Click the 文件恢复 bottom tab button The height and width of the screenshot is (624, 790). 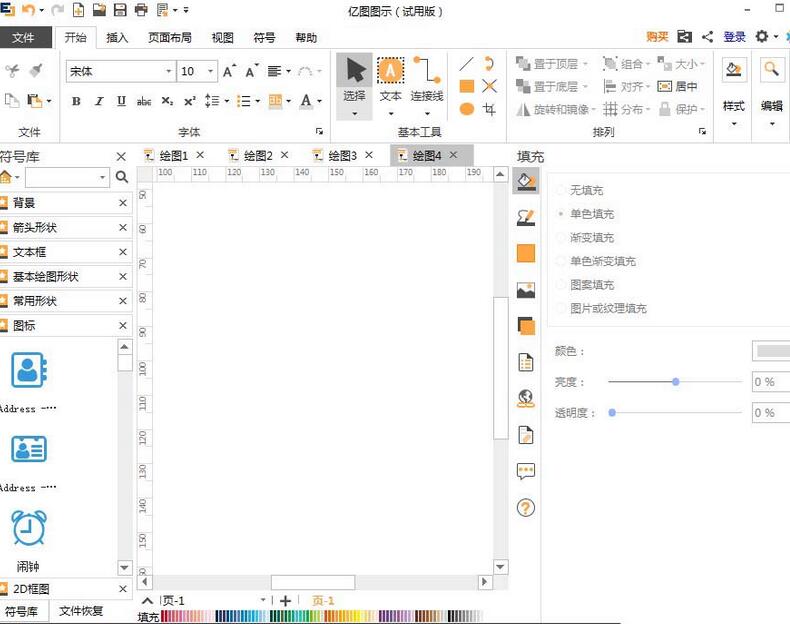tap(81, 611)
